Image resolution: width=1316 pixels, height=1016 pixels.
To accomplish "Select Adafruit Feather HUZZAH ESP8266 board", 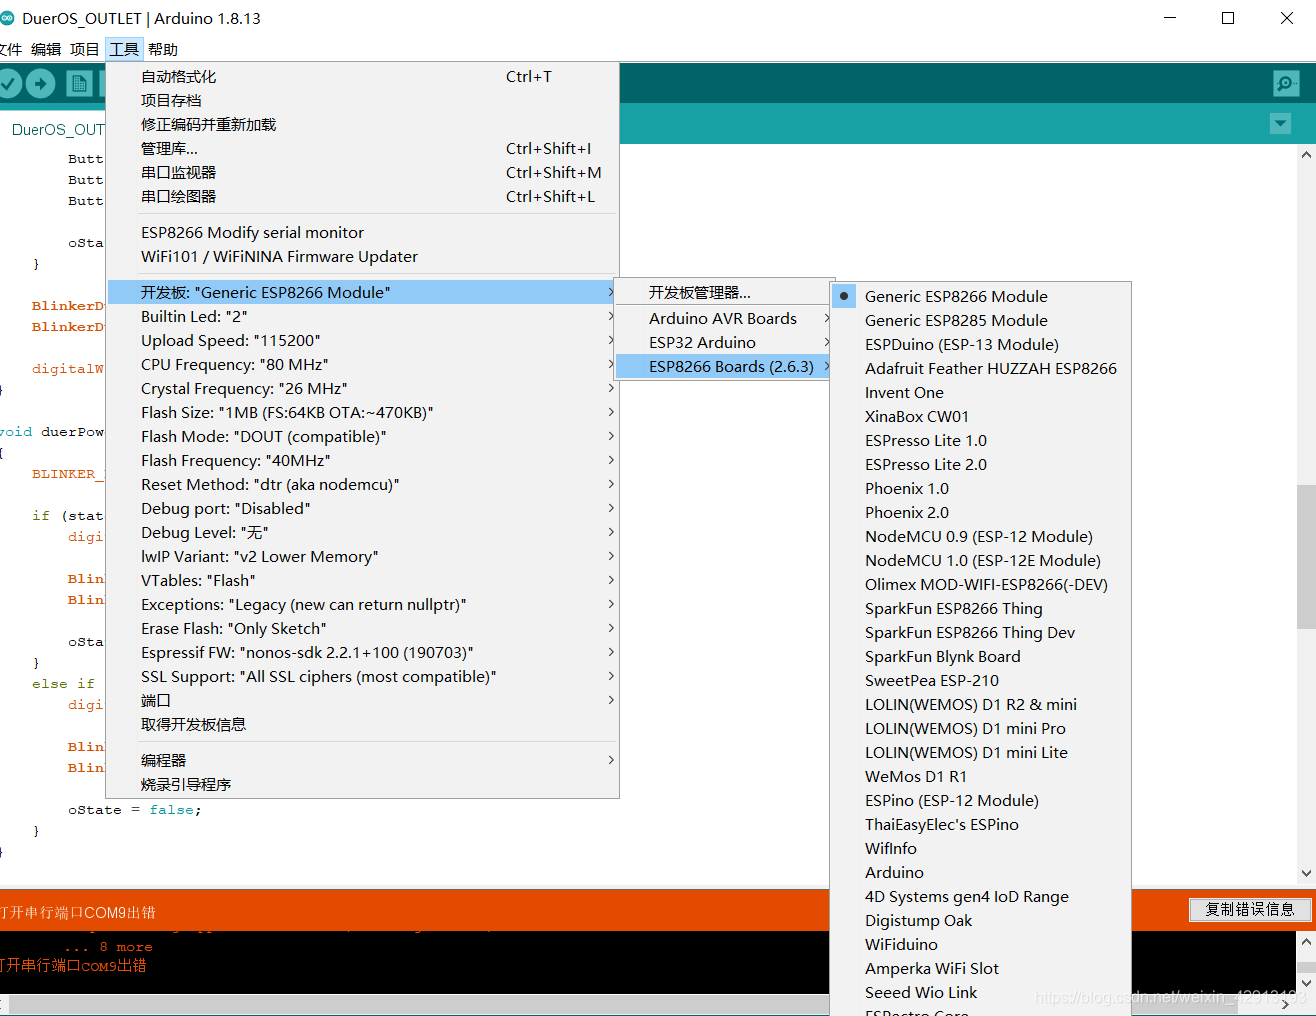I will click(x=981, y=368).
